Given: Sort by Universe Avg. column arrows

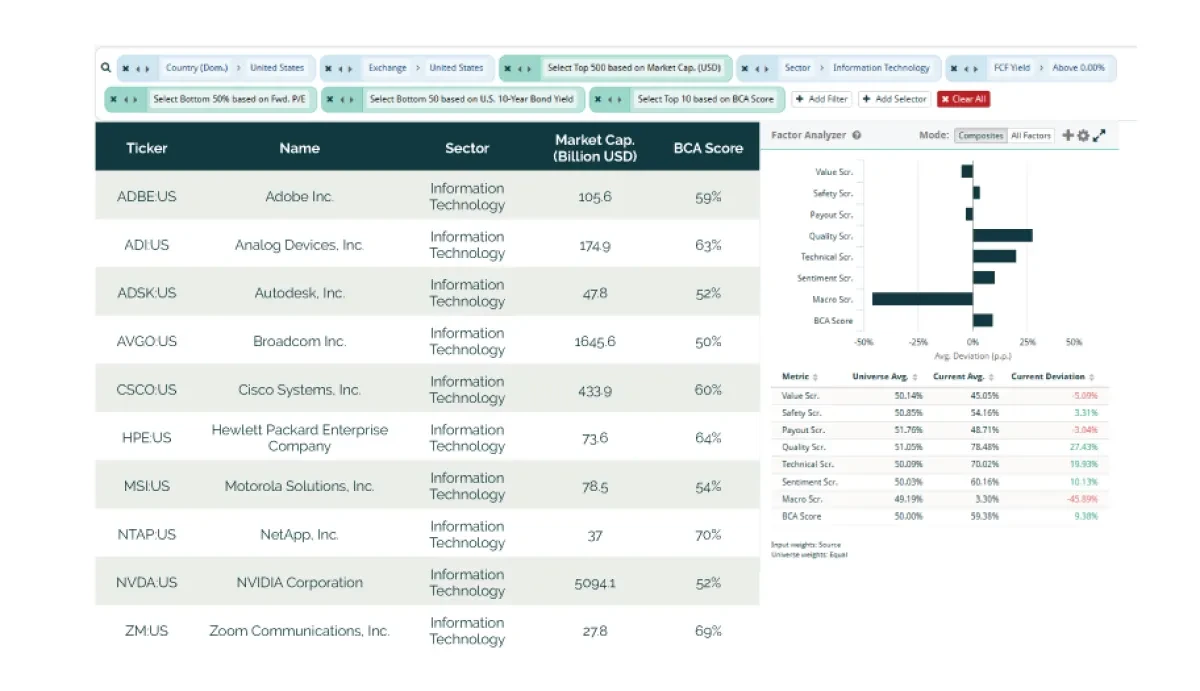Looking at the screenshot, I should [915, 377].
